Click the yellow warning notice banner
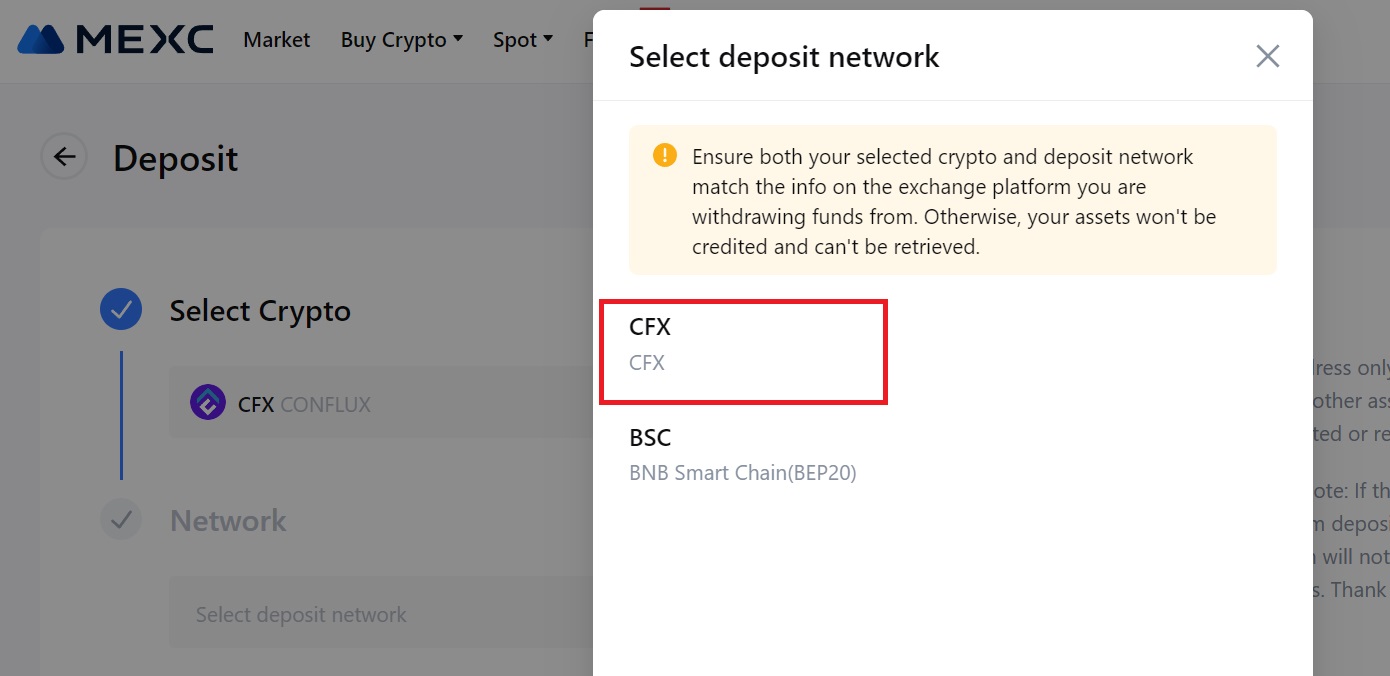The height and width of the screenshot is (676, 1390). (952, 199)
